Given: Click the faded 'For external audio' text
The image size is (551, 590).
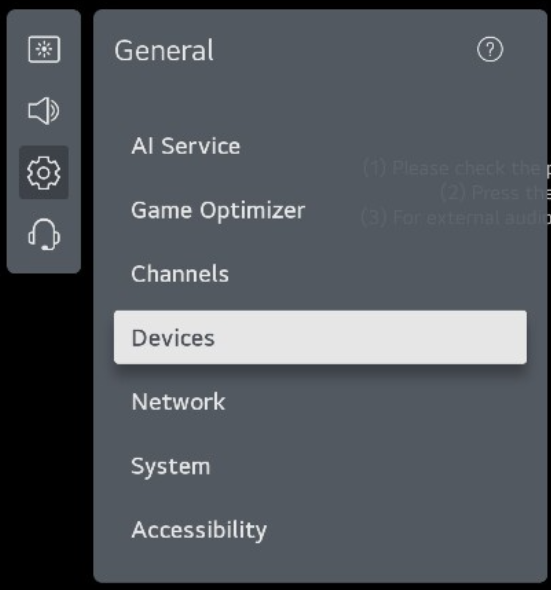Looking at the screenshot, I should click(x=456, y=217).
